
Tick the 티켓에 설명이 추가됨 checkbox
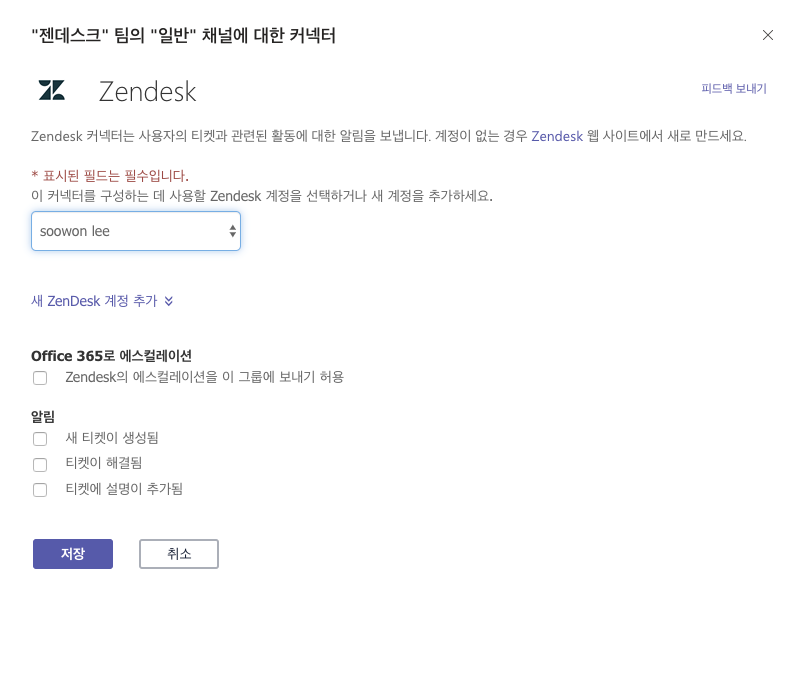40,490
